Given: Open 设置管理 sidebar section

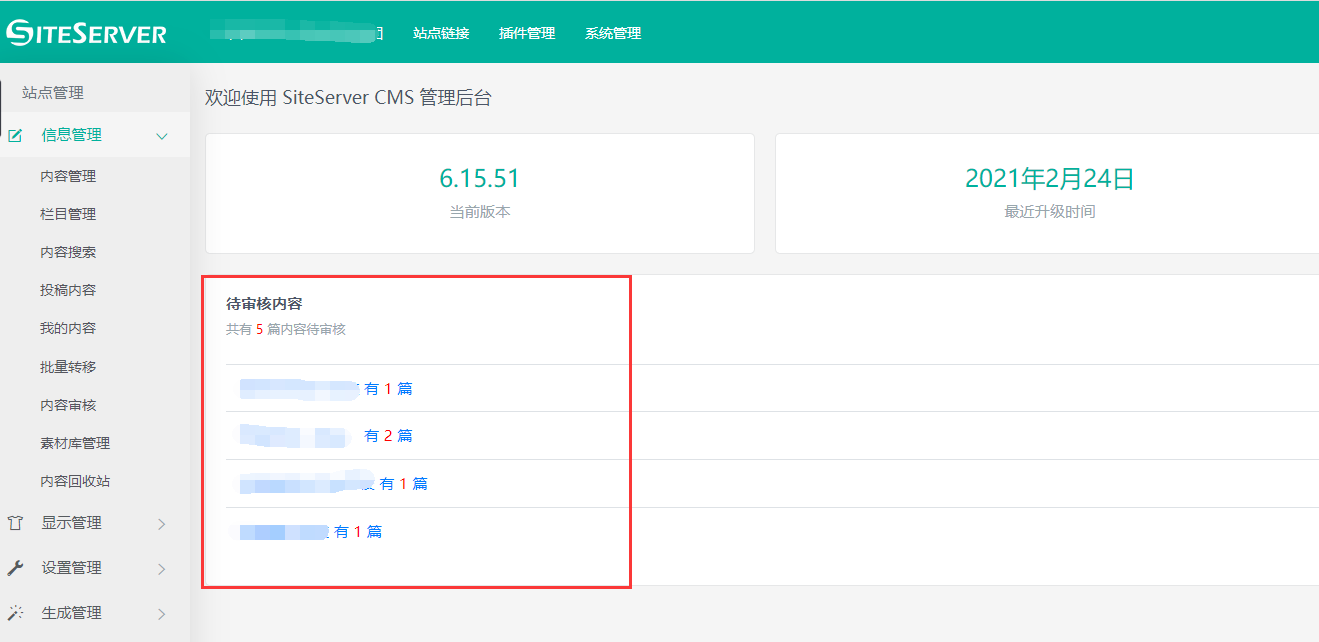Looking at the screenshot, I should (71, 568).
